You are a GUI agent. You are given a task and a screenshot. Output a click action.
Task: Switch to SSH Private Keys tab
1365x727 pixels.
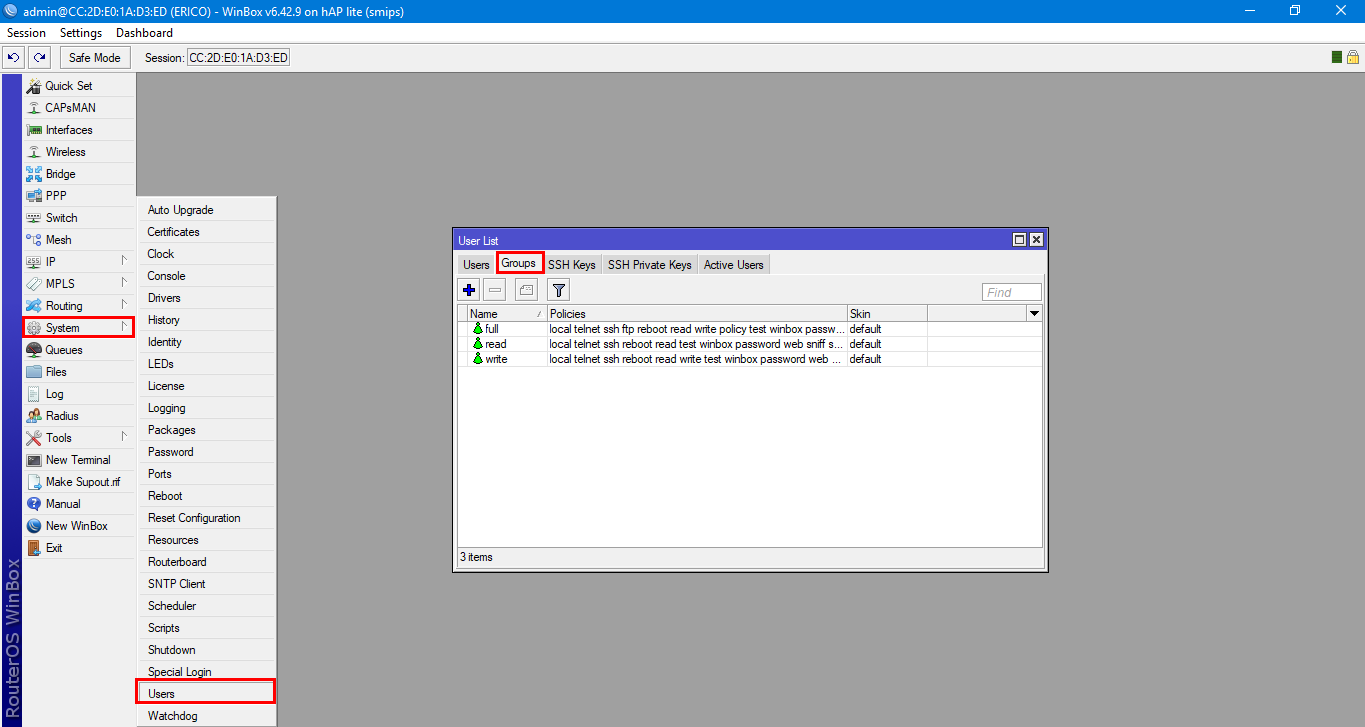(x=649, y=265)
